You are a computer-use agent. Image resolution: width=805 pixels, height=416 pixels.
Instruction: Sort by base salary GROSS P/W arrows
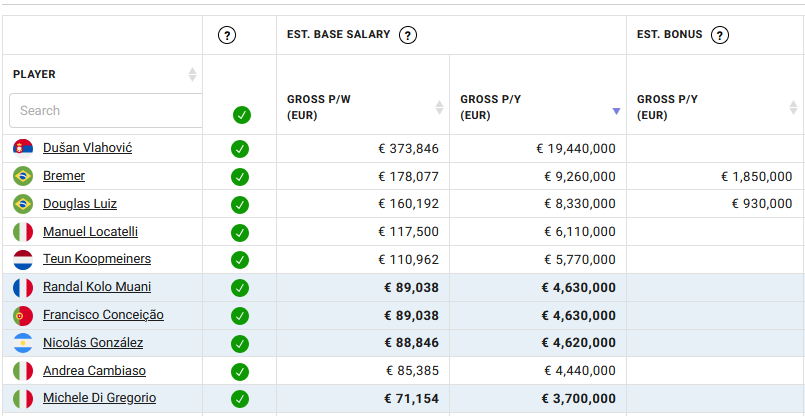click(x=439, y=107)
